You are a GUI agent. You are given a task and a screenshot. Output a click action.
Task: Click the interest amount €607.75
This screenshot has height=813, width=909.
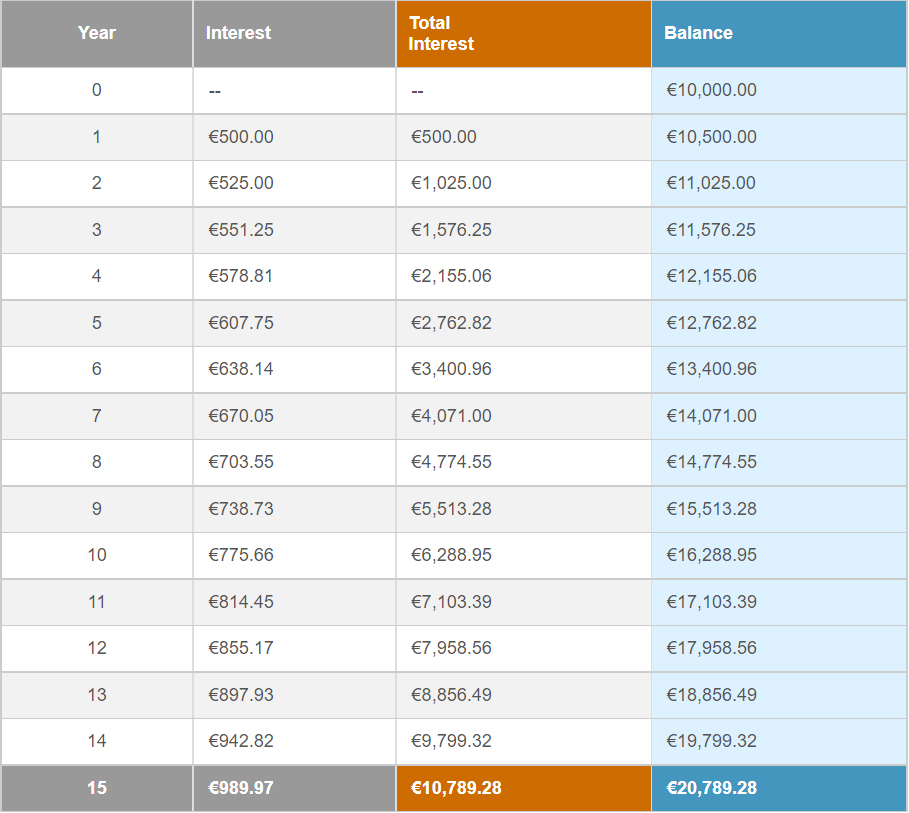pyautogui.click(x=241, y=323)
